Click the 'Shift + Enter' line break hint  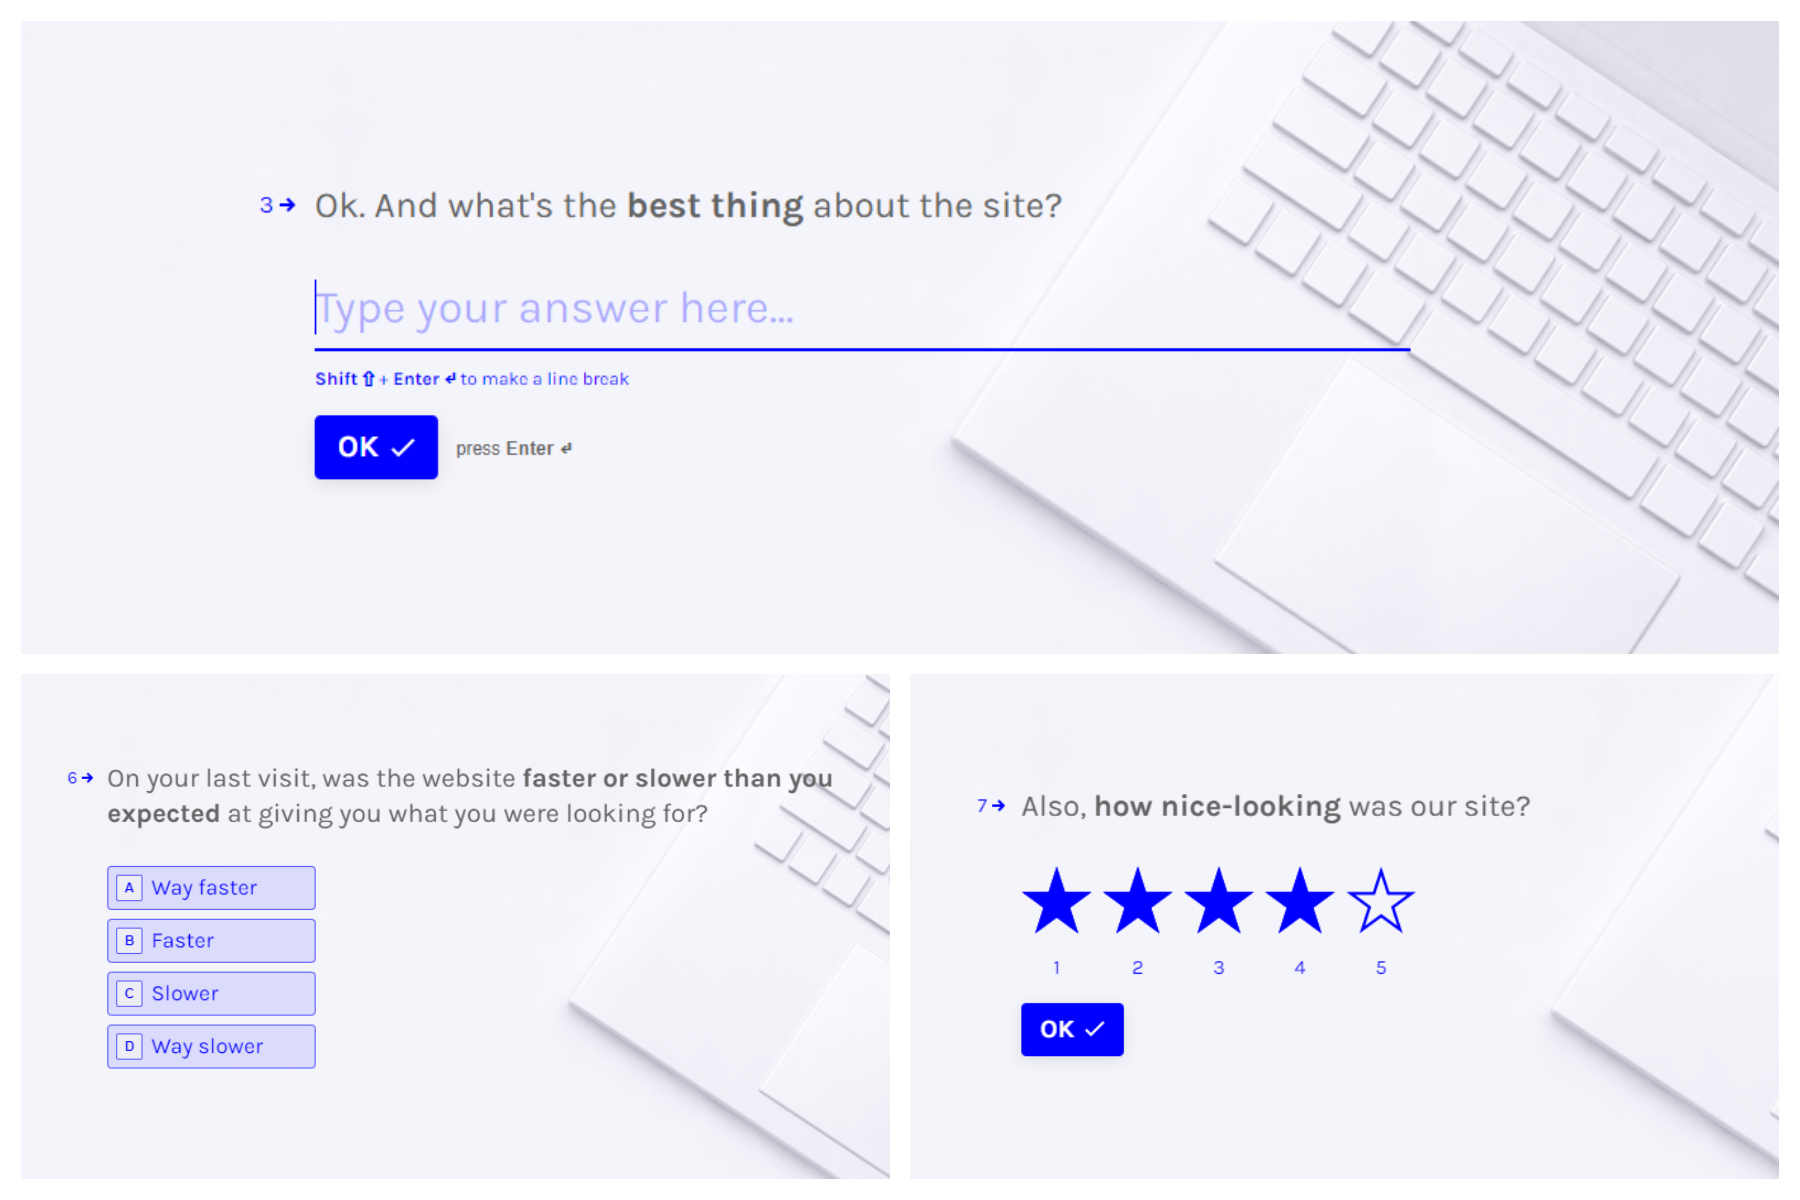click(x=470, y=378)
